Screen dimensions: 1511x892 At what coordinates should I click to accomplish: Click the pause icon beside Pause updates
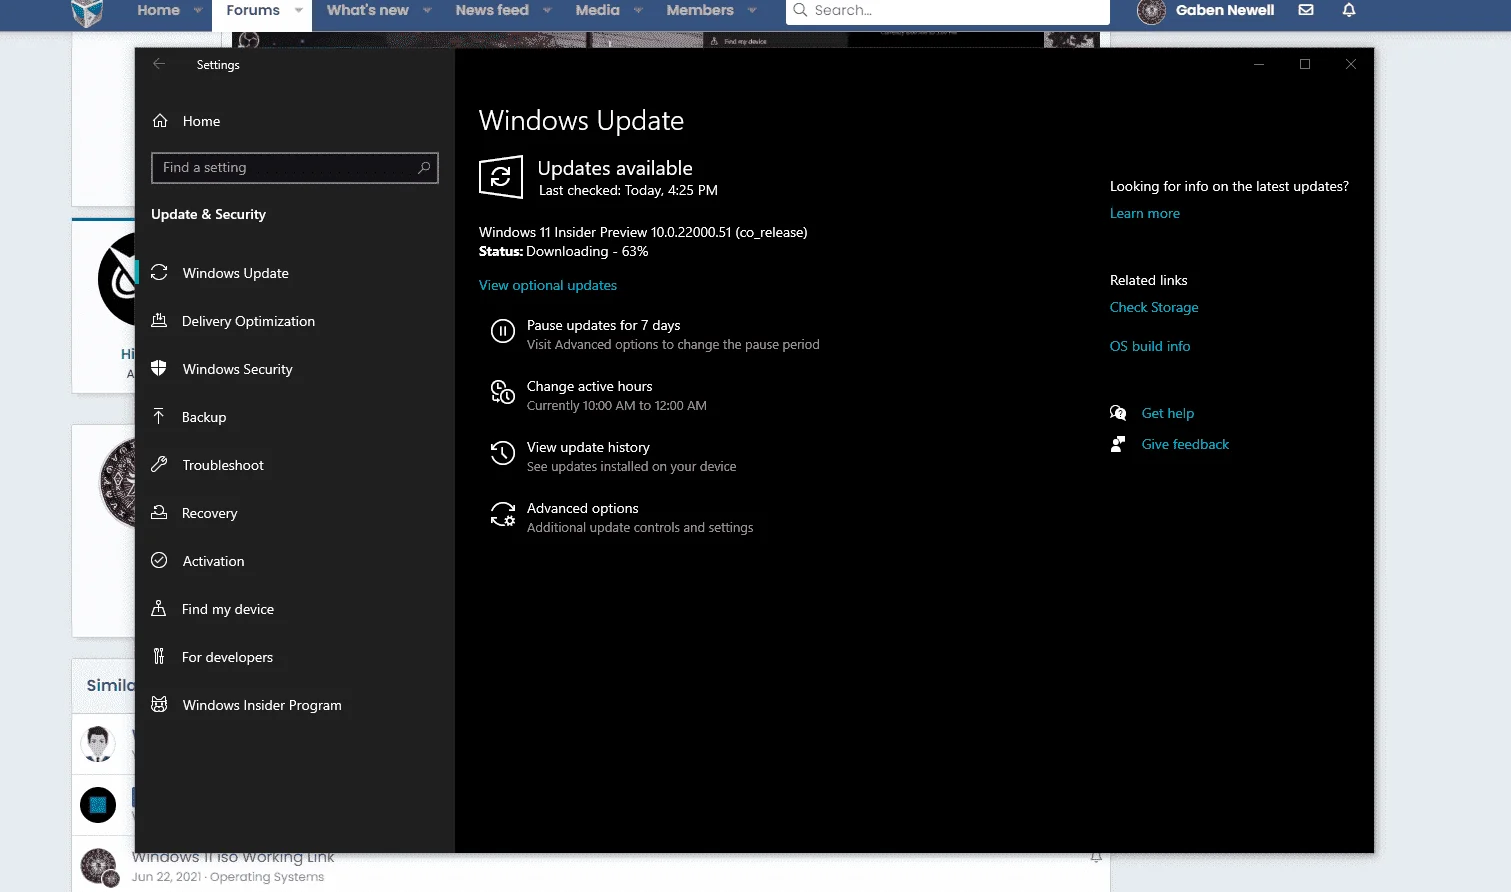click(x=503, y=330)
